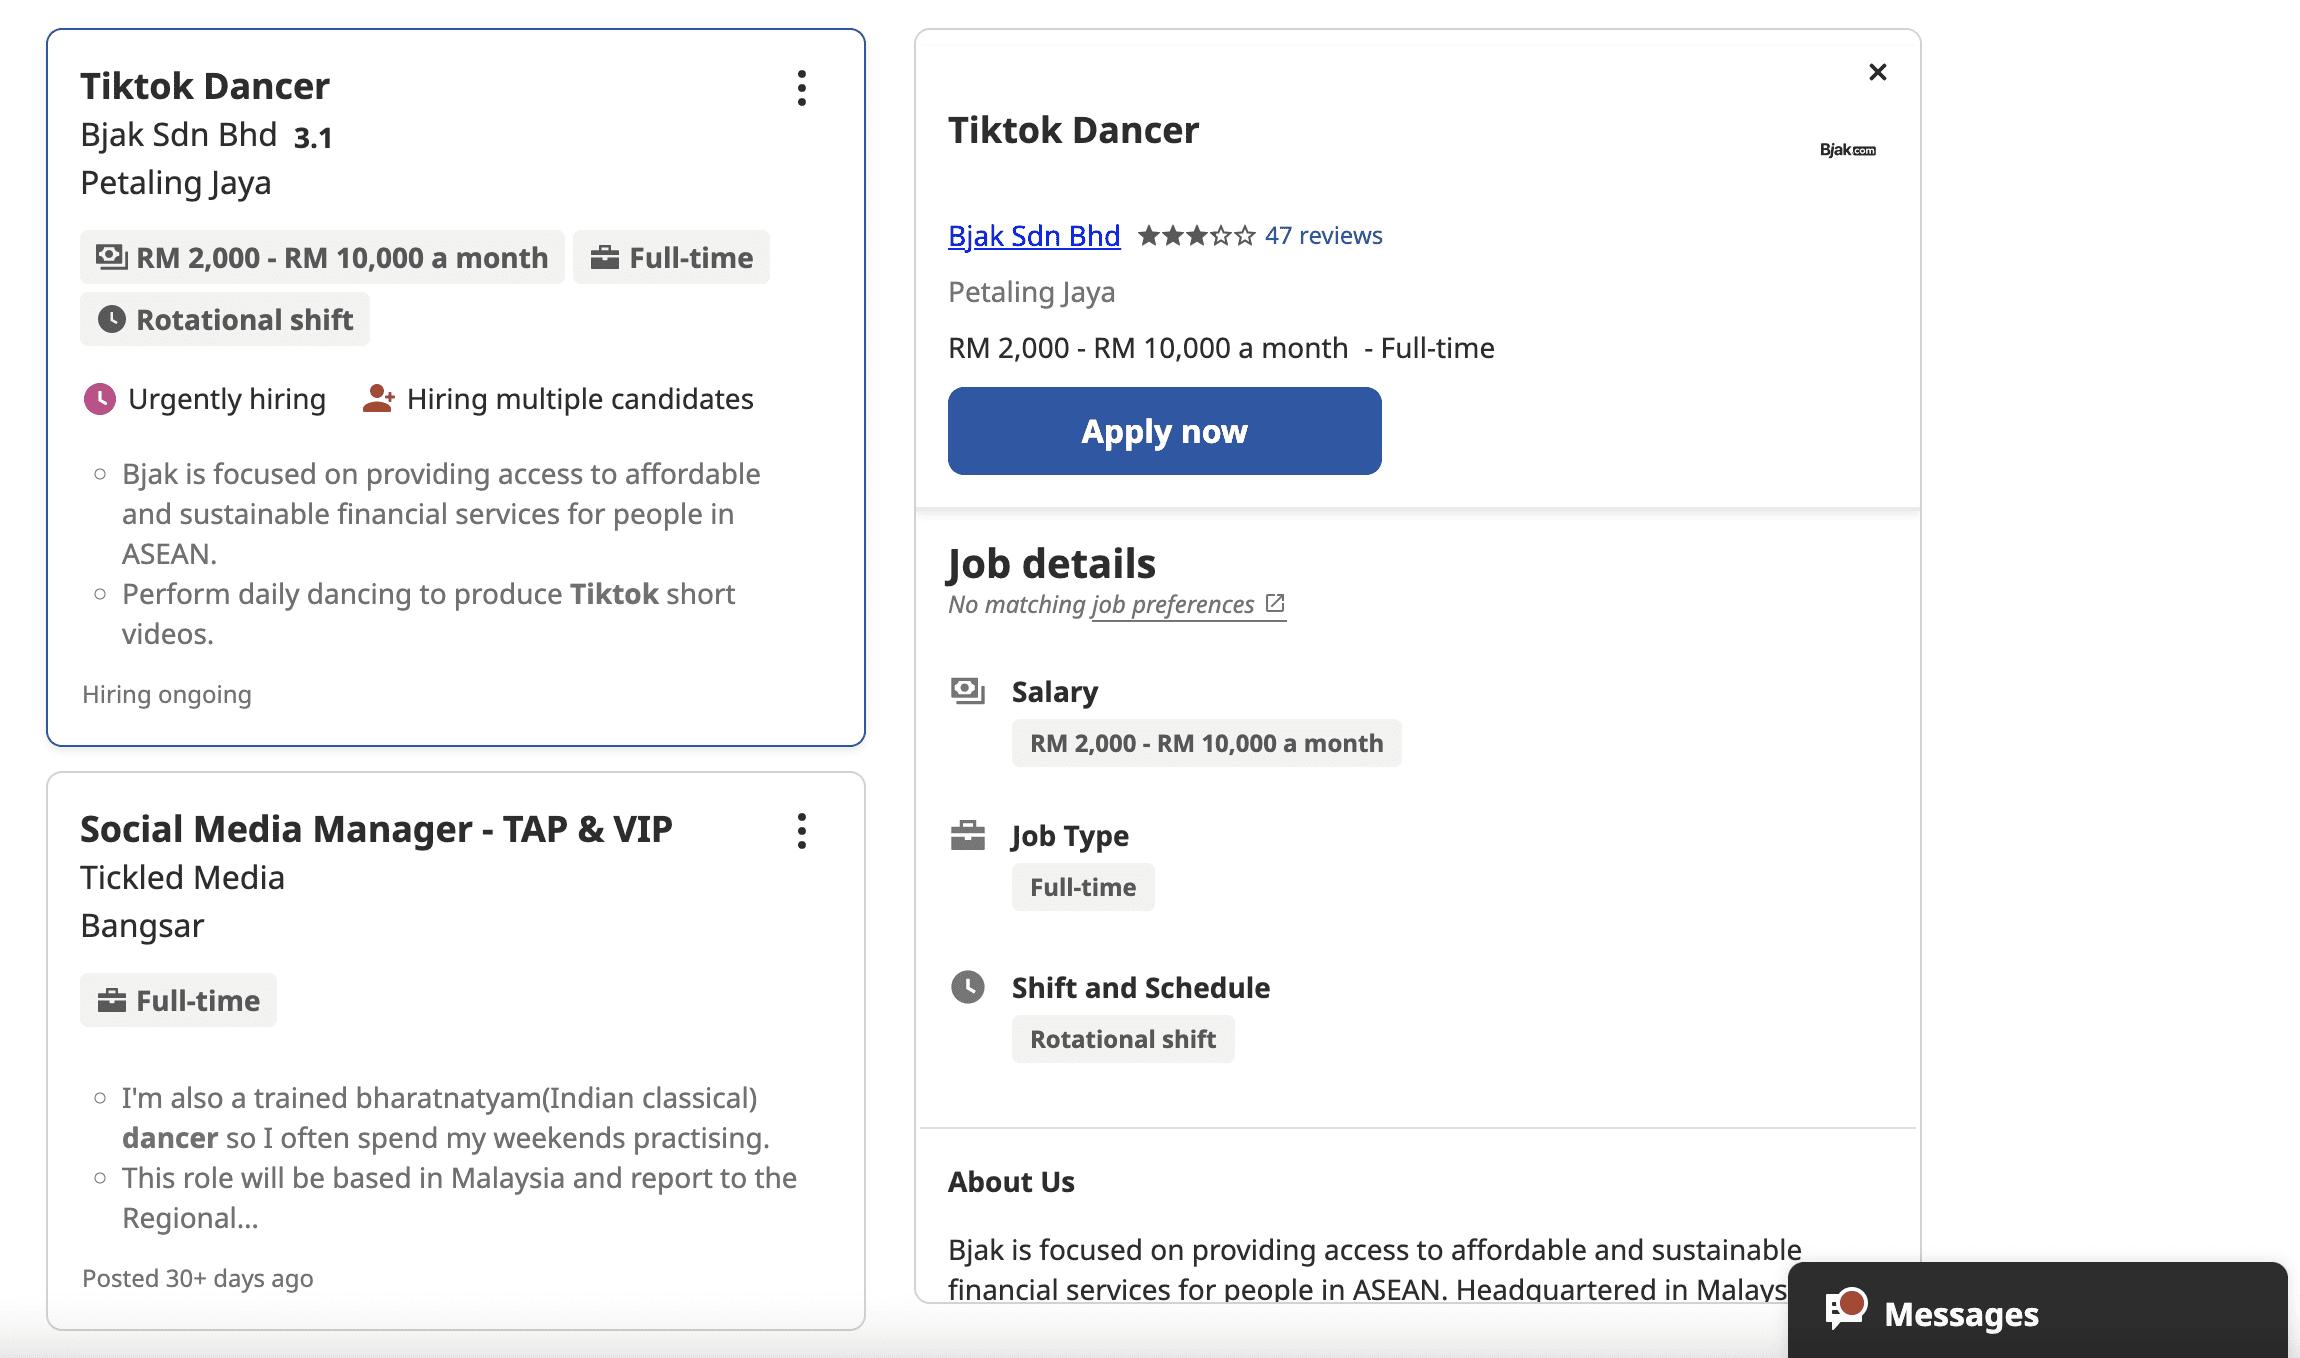Click the Messages speech bubble icon
This screenshot has height=1358, width=2300.
1846,1309
